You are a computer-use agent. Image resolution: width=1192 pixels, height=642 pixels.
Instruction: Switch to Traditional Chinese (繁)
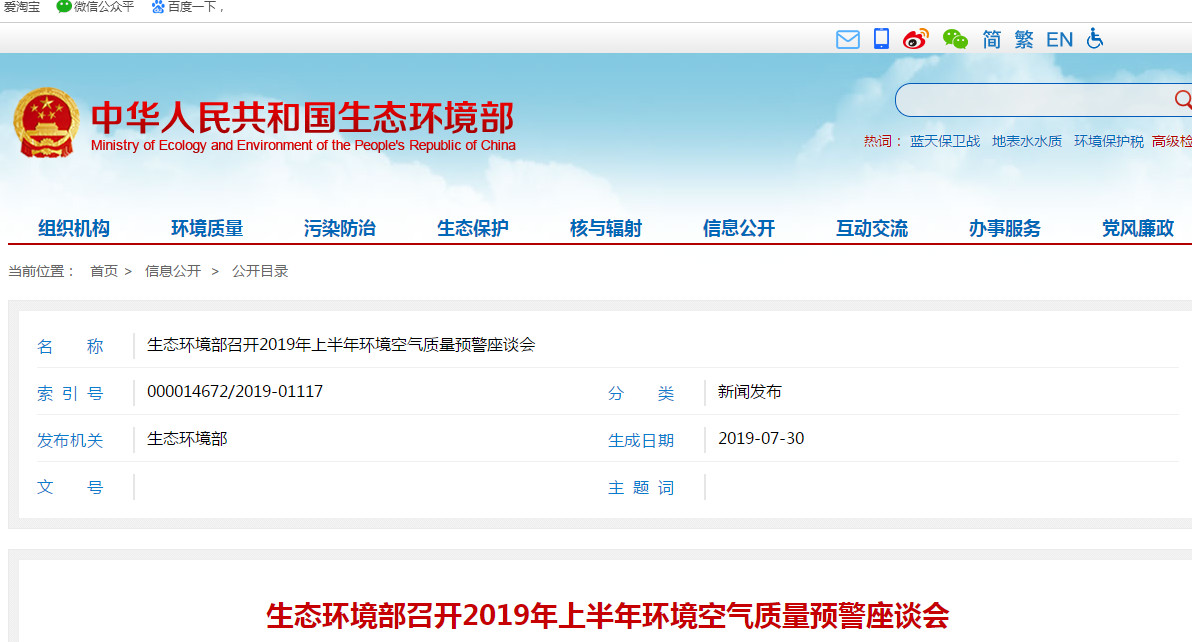(1024, 39)
